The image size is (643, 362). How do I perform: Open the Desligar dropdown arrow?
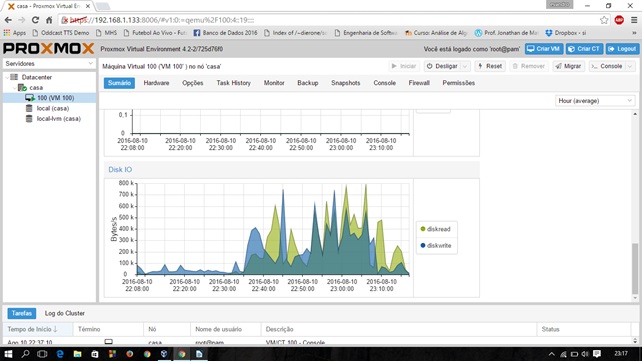[465, 66]
